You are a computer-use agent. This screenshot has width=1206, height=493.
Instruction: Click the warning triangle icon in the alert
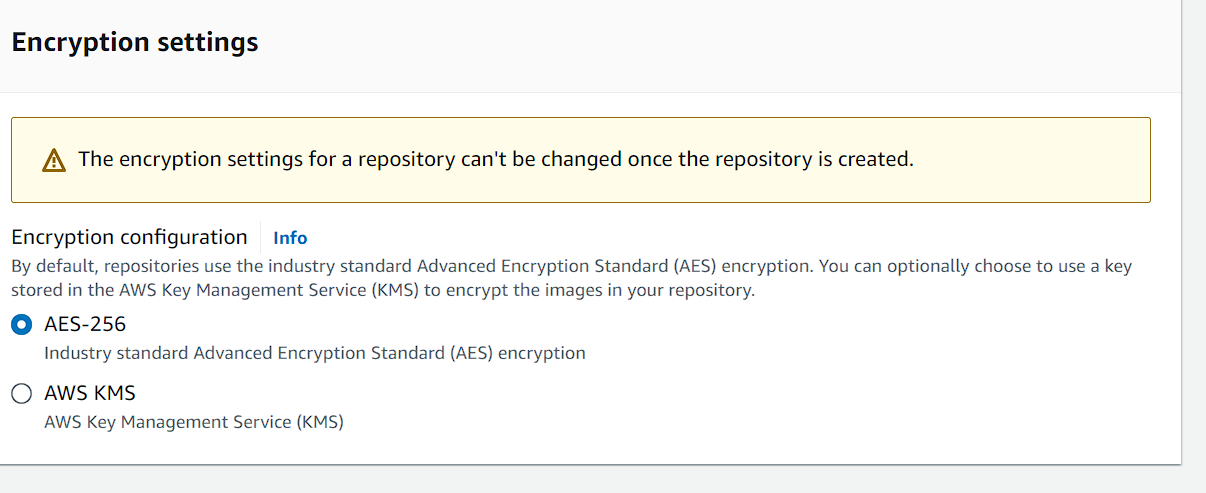click(54, 160)
